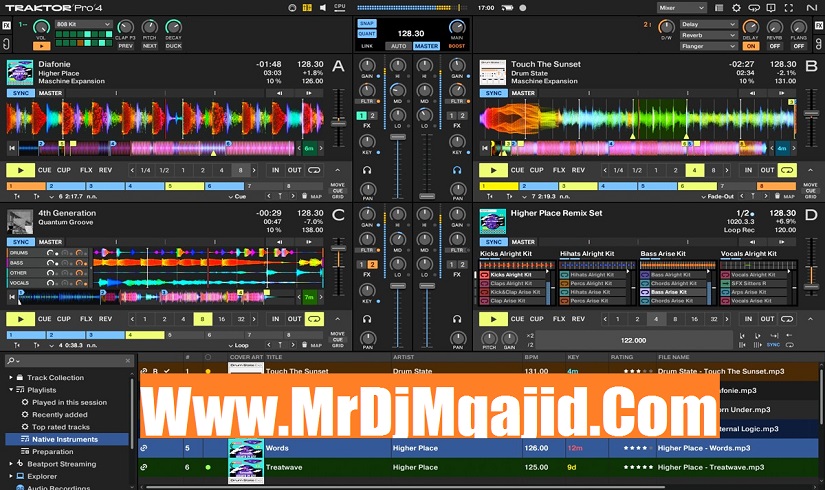Toggle SYNC on Deck A
Viewport: 825px width, 490px height.
pyautogui.click(x=21, y=93)
